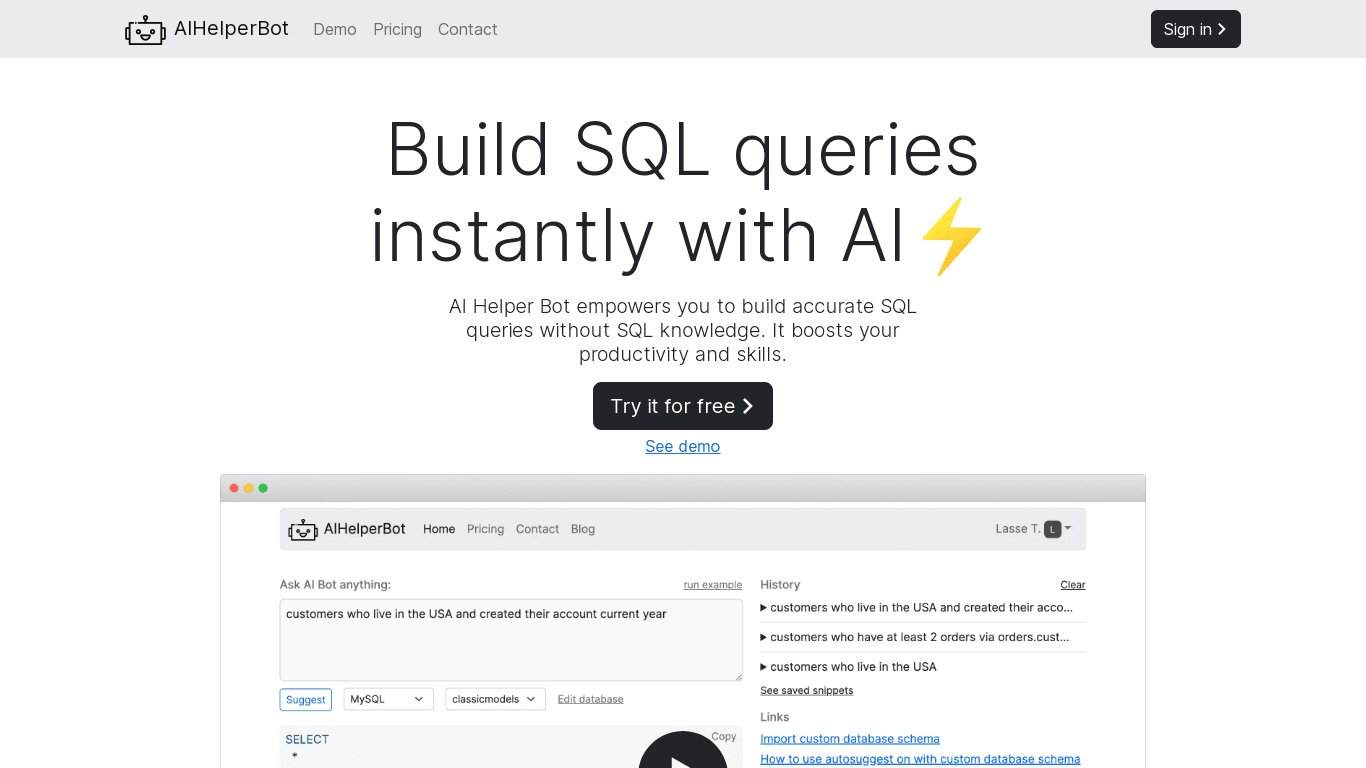Click the chevron arrow on Sign in button
This screenshot has height=768, width=1366.
[x=1222, y=29]
